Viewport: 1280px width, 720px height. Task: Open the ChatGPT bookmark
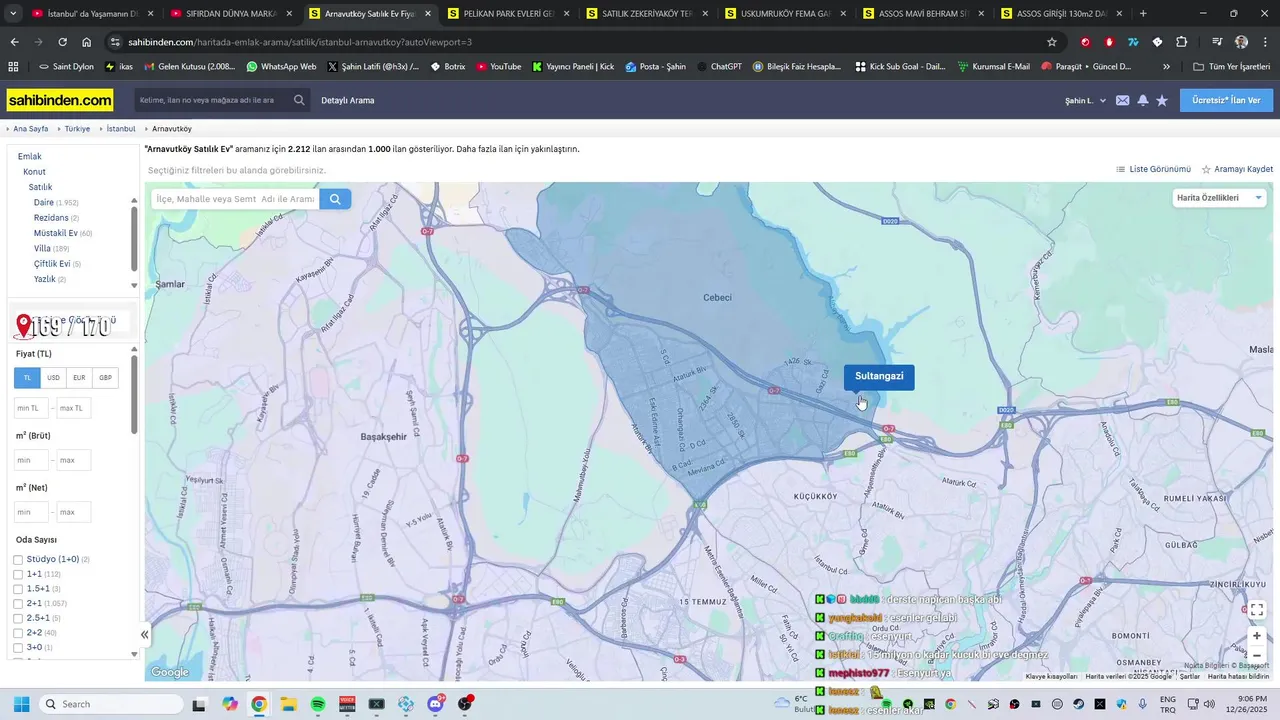click(720, 66)
